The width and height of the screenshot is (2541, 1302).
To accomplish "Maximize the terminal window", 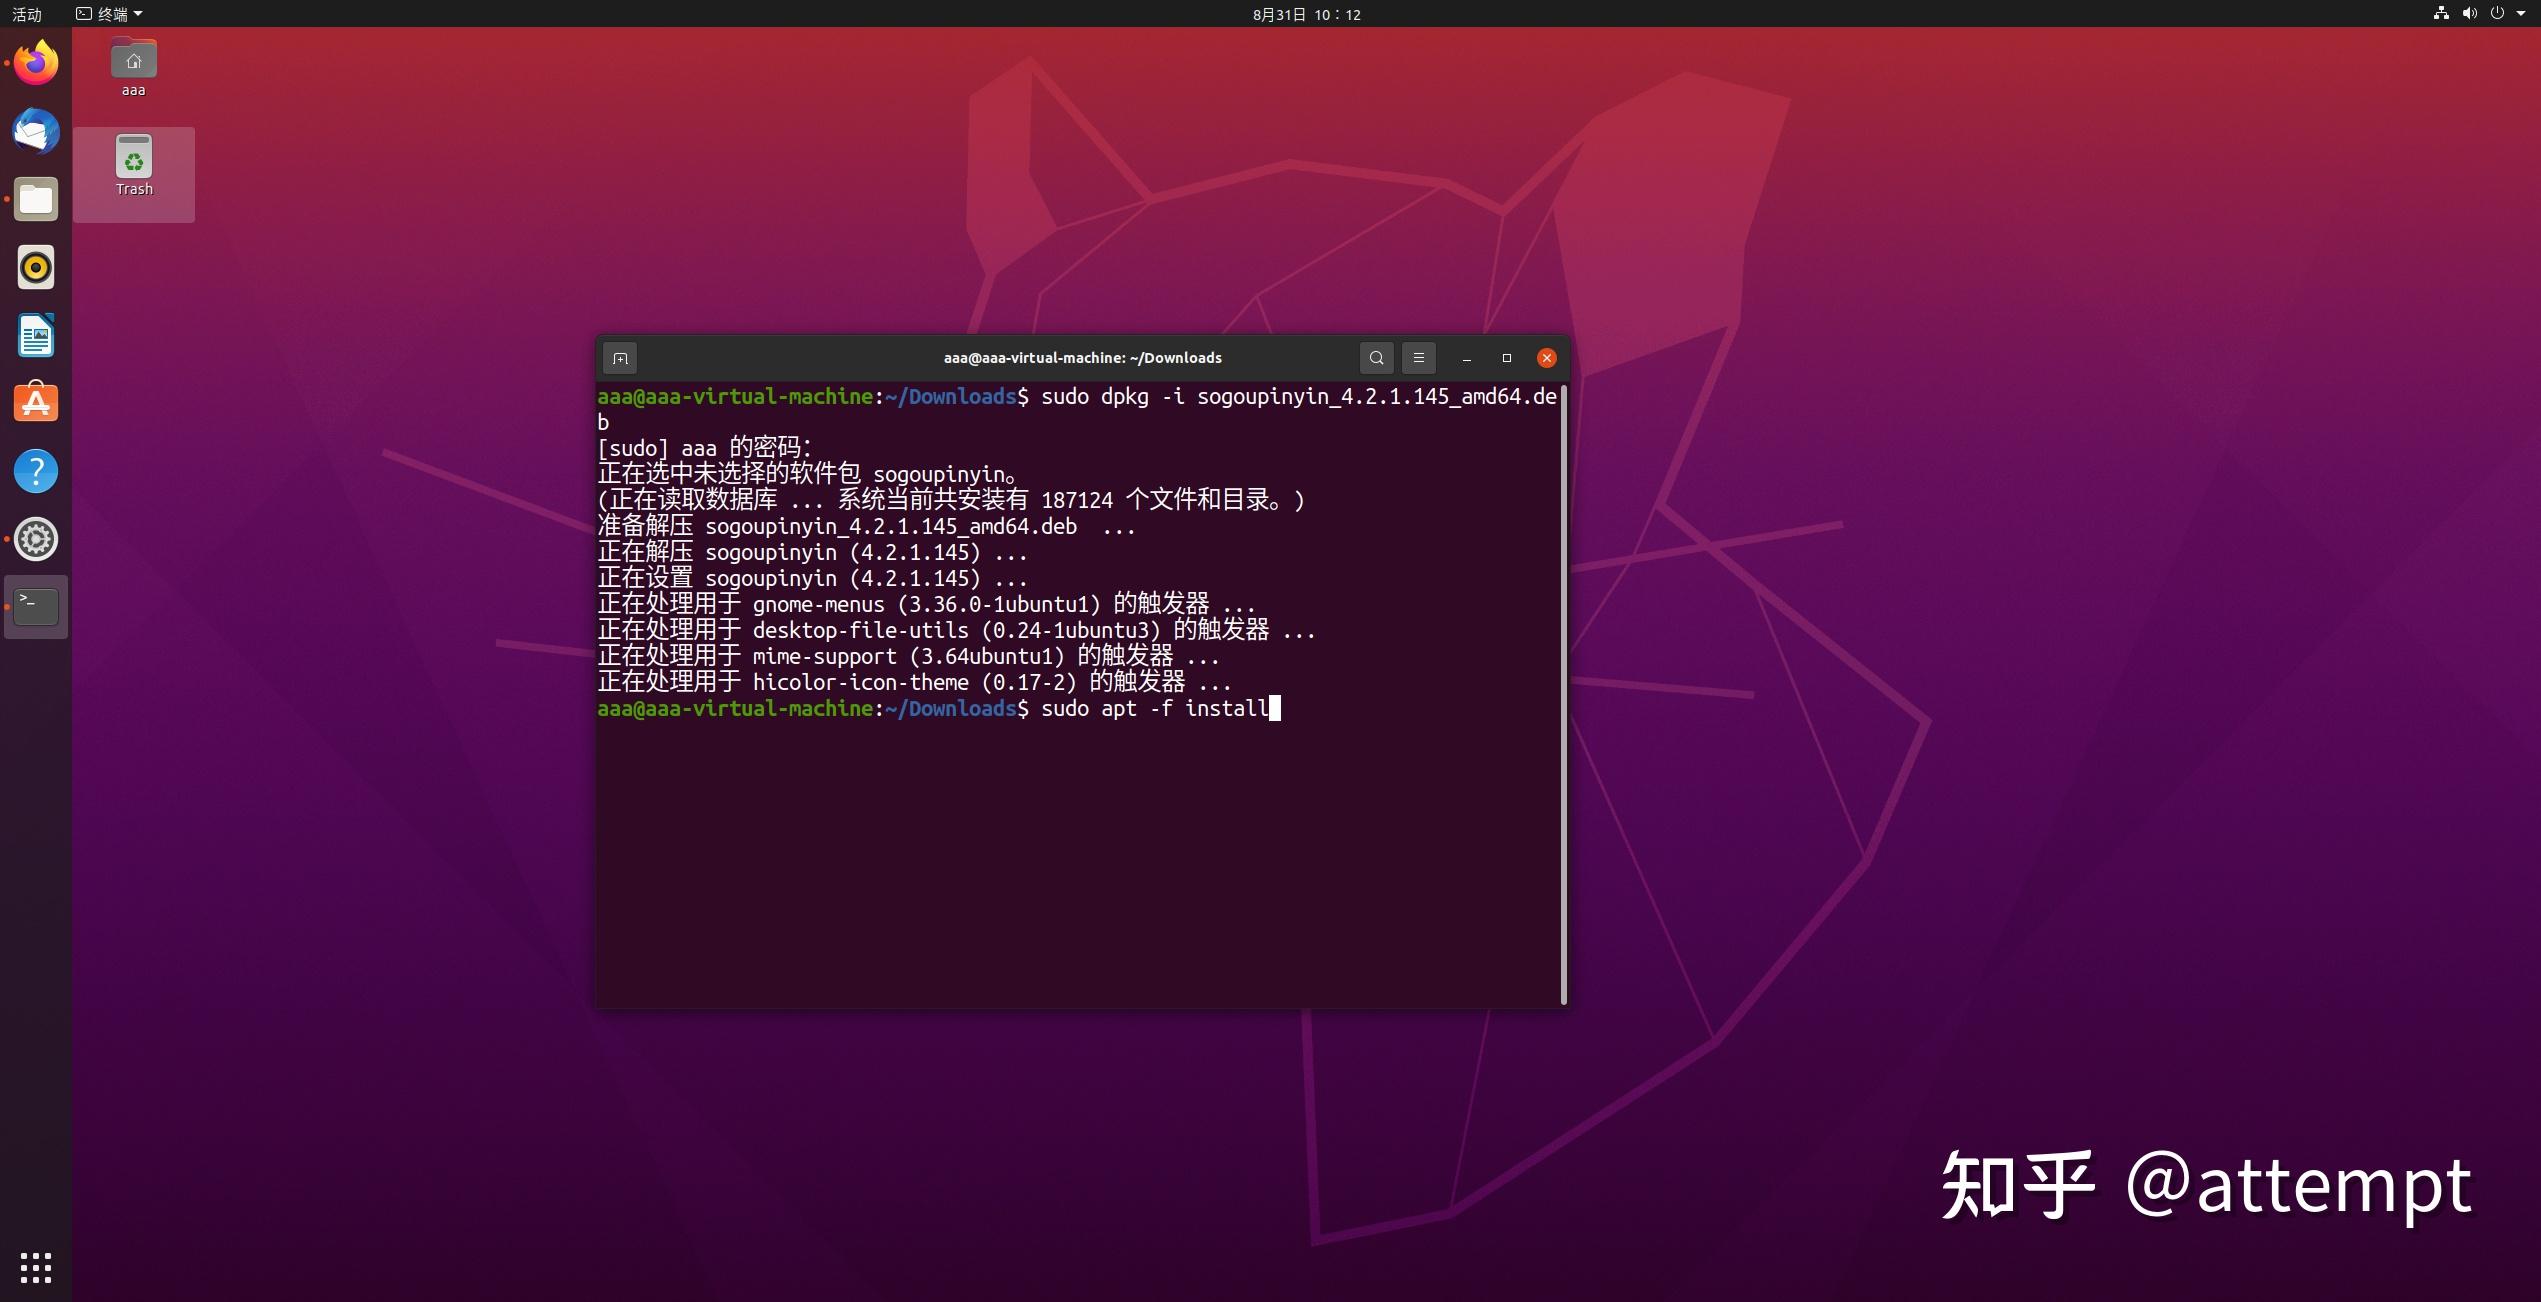I will coord(1506,358).
